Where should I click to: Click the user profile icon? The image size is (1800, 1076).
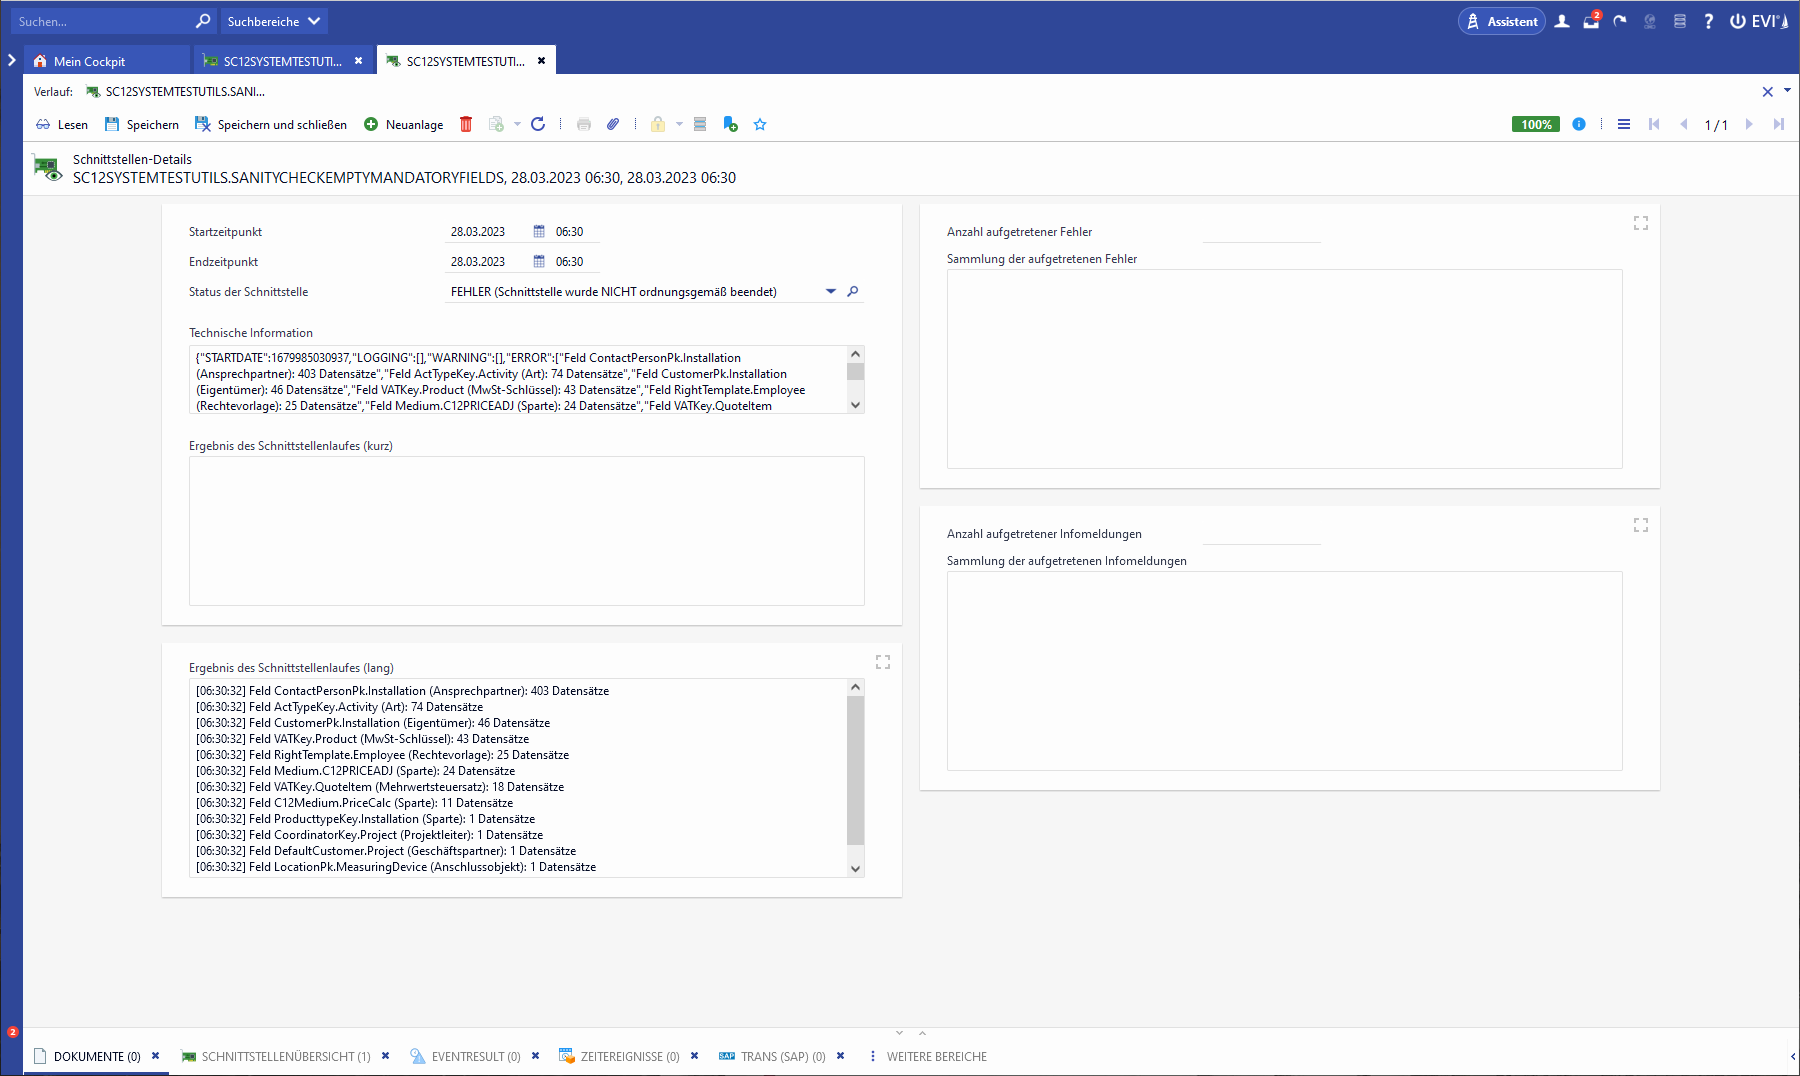[x=1562, y=21]
